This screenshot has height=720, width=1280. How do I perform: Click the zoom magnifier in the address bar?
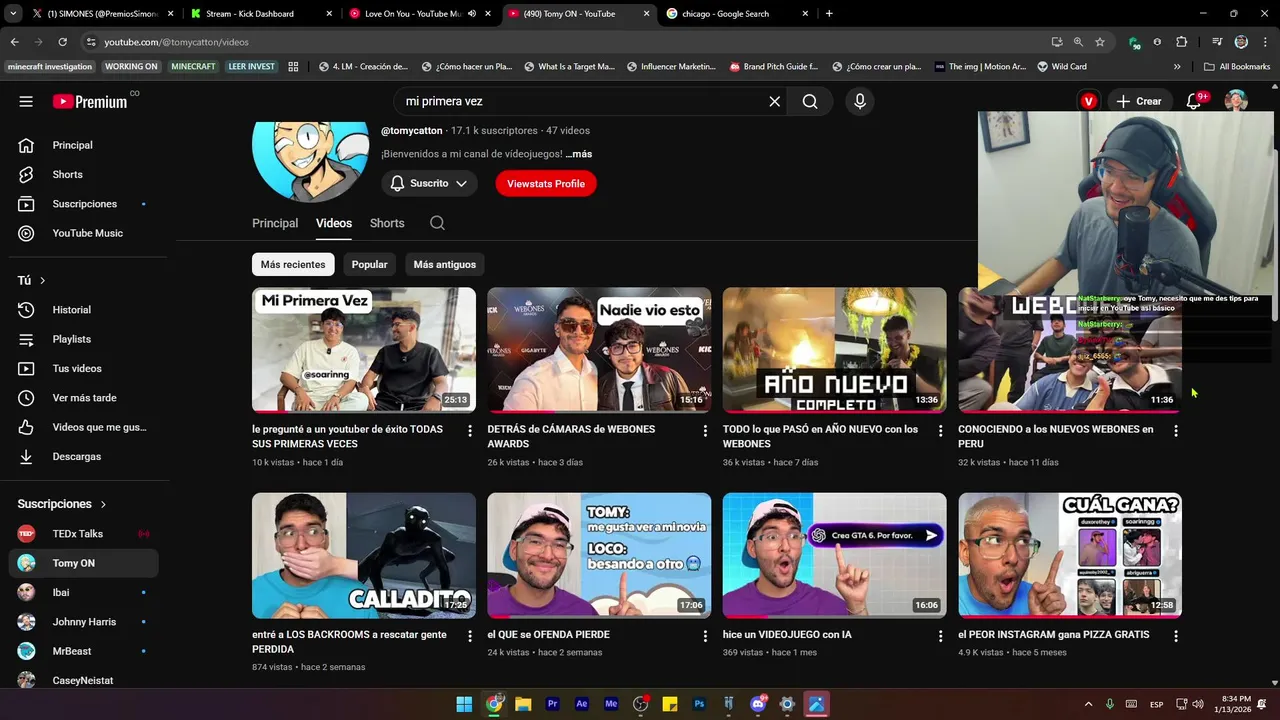1078,42
